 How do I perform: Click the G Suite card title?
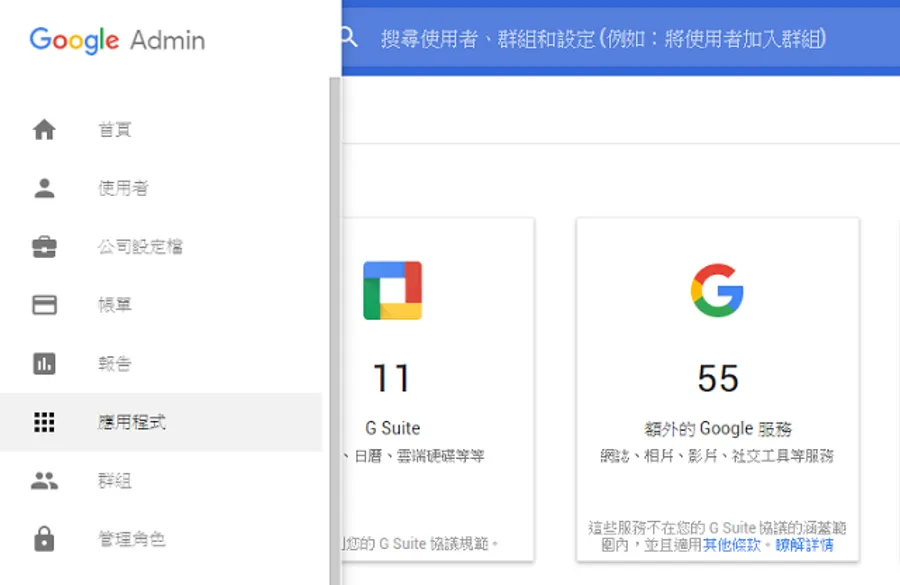coord(393,428)
